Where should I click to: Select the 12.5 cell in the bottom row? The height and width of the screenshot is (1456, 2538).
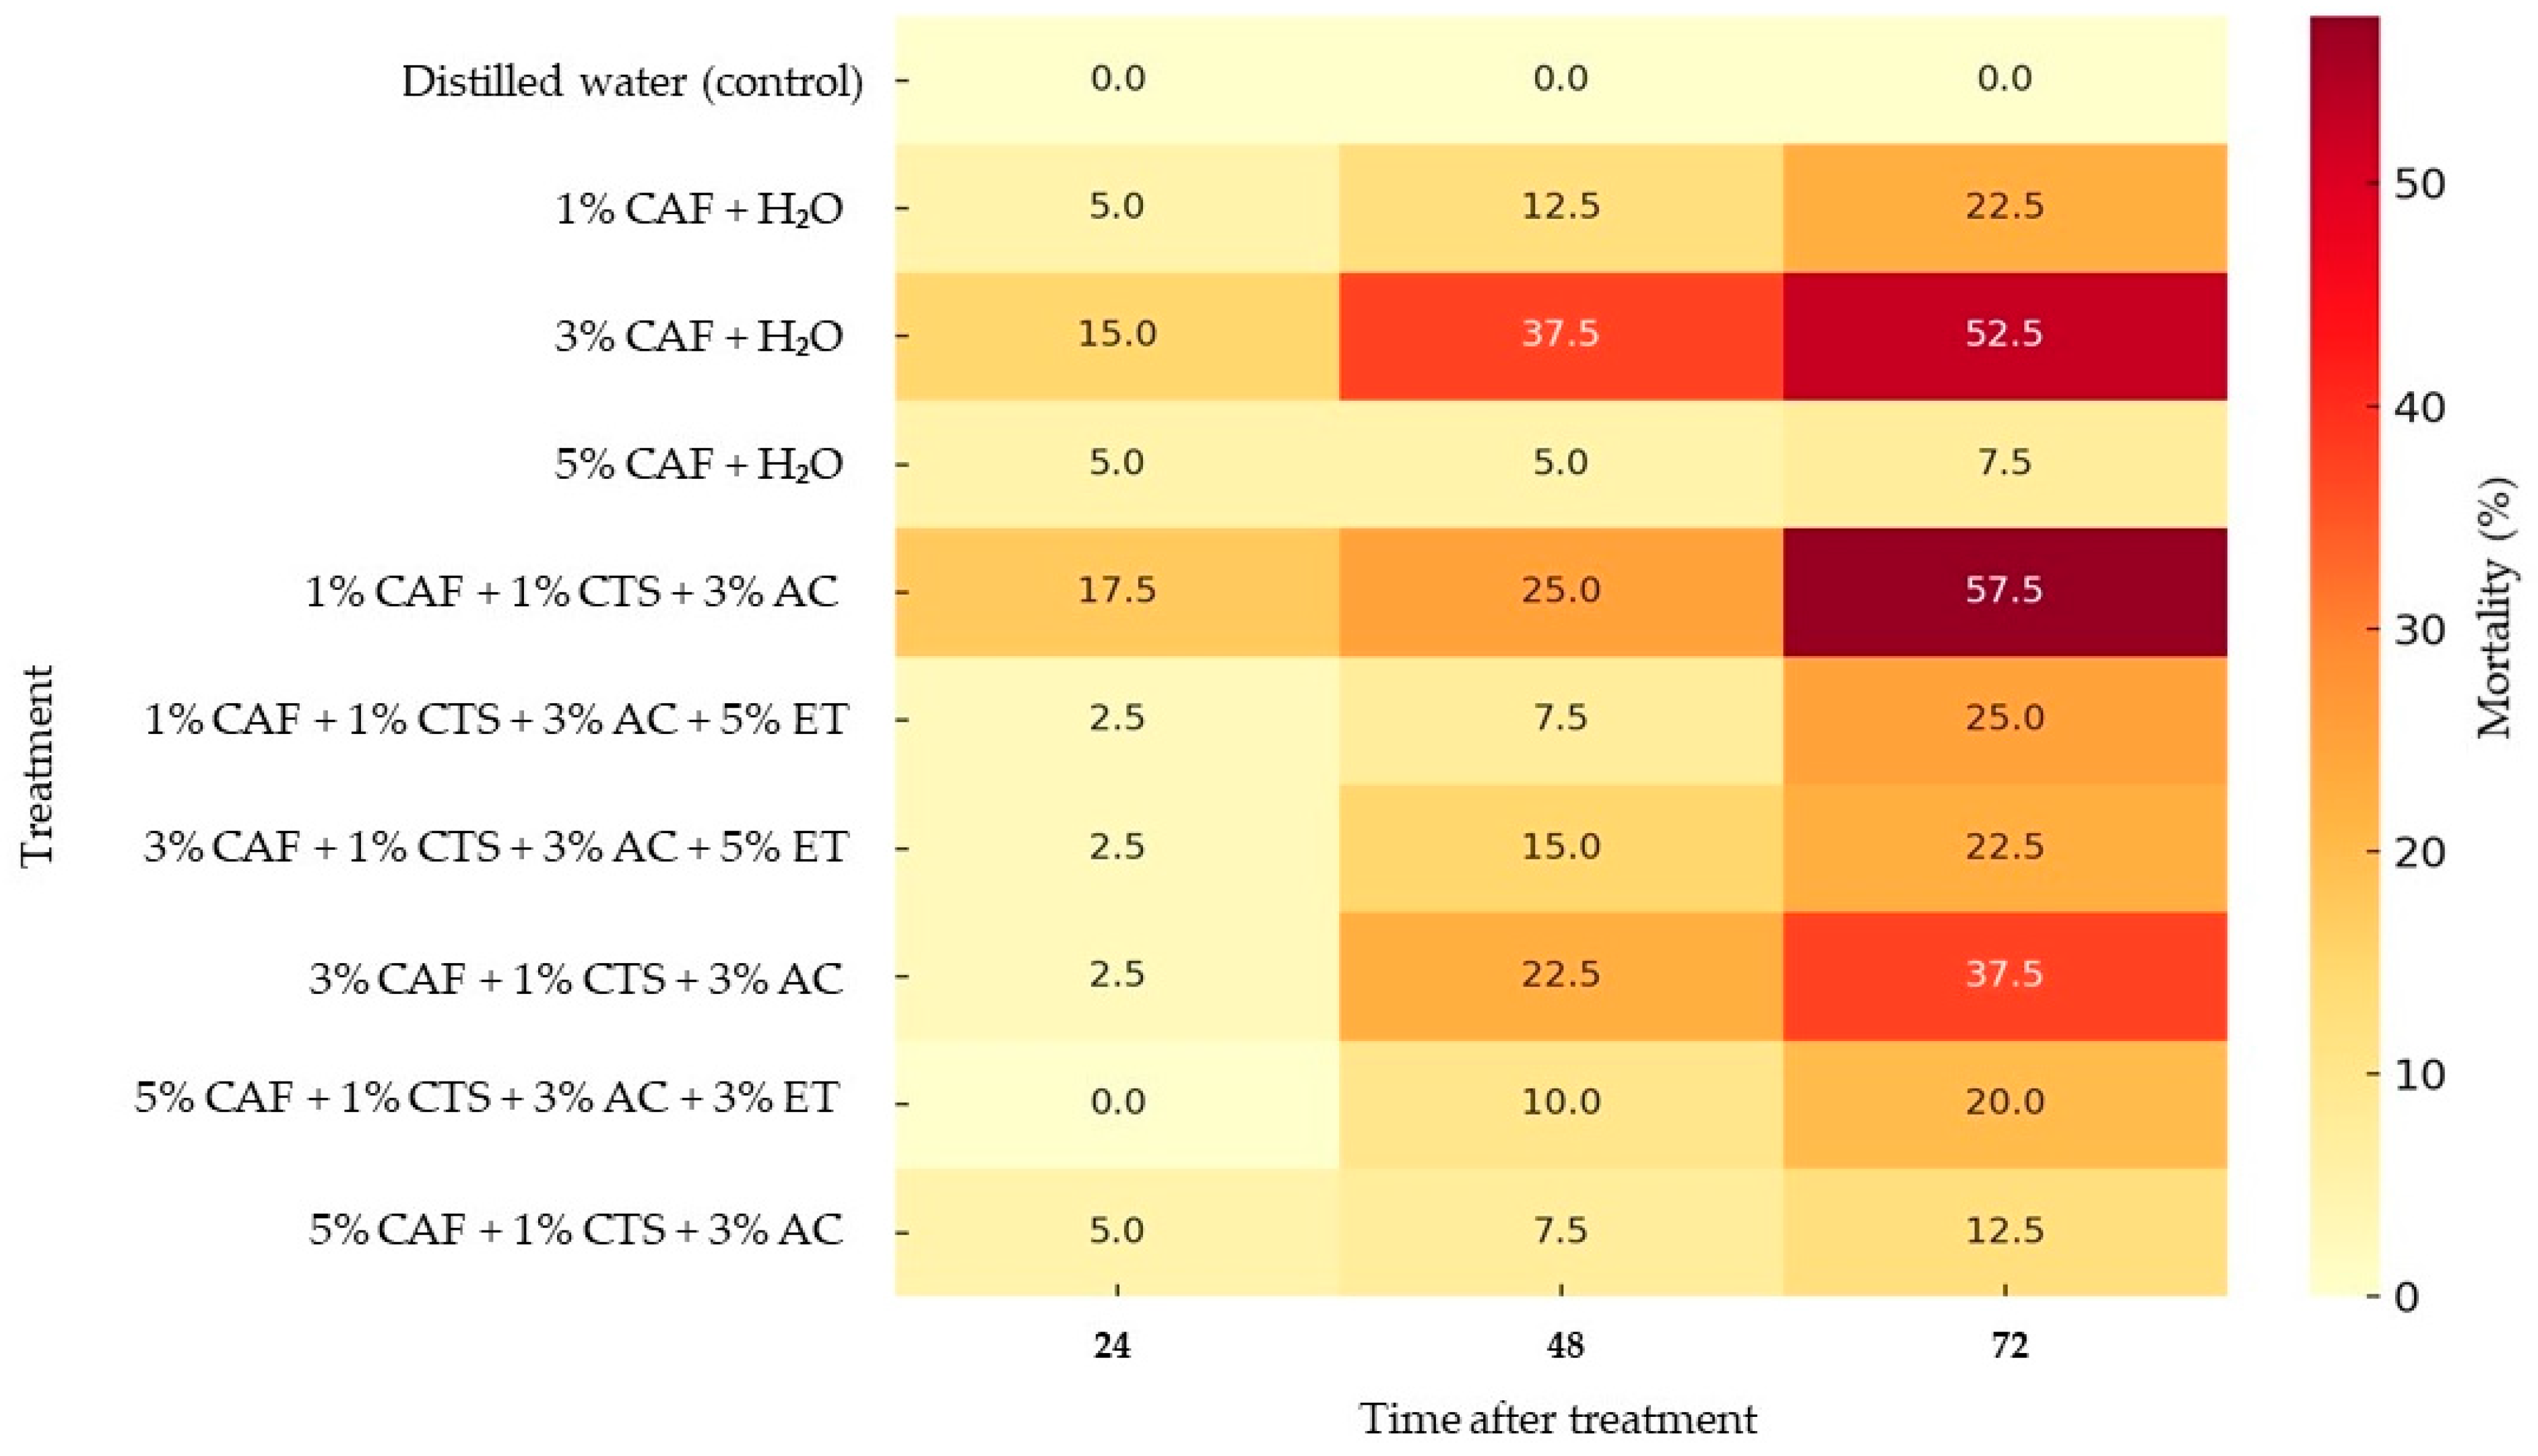coord(2003,1231)
